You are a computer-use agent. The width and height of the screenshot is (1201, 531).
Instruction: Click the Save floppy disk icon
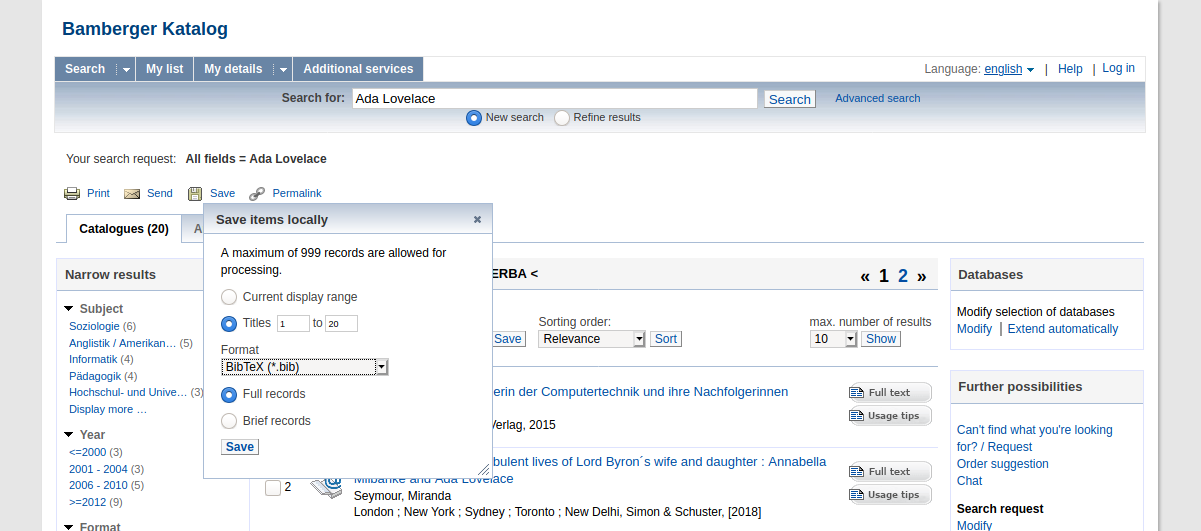click(x=195, y=194)
